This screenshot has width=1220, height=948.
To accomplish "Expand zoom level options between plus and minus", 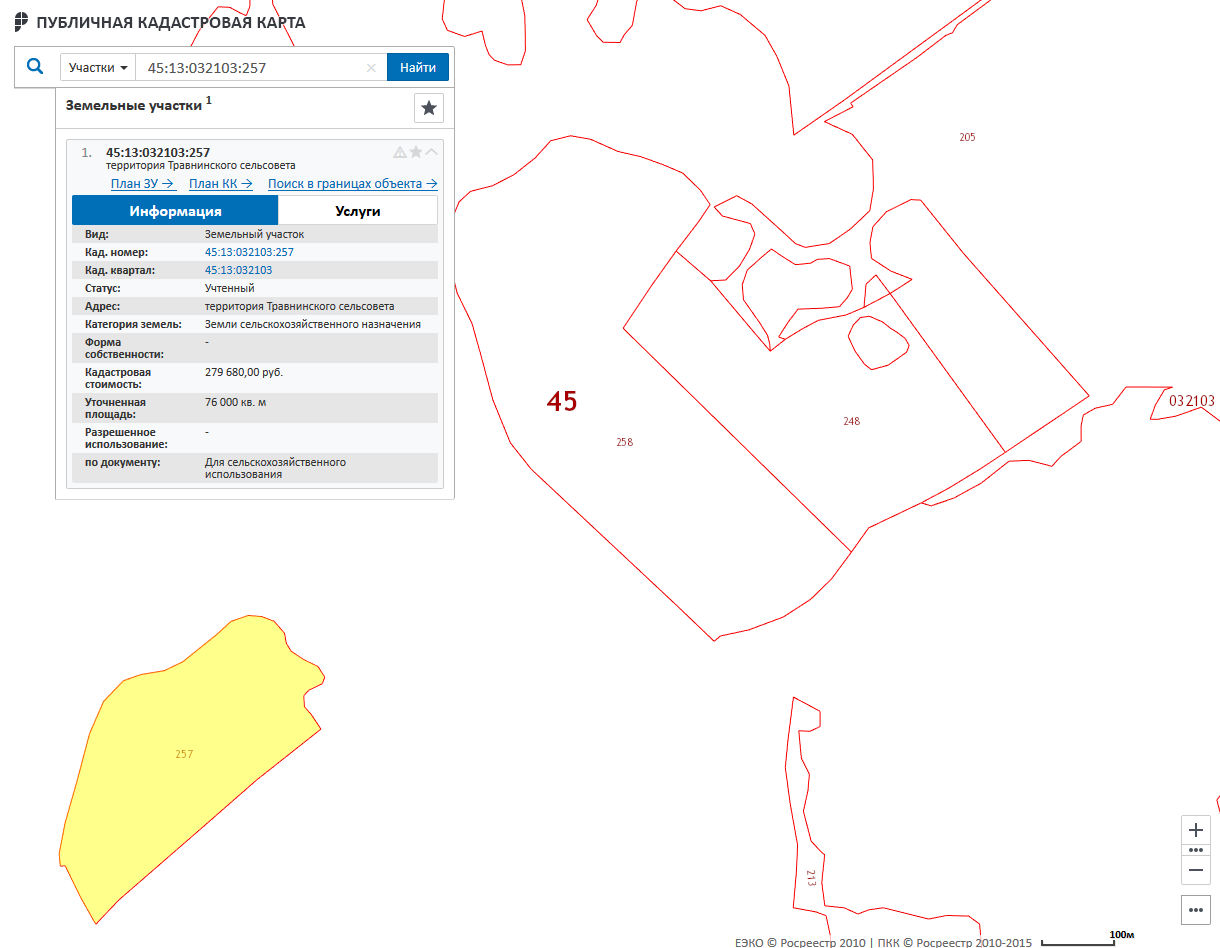I will [x=1196, y=850].
